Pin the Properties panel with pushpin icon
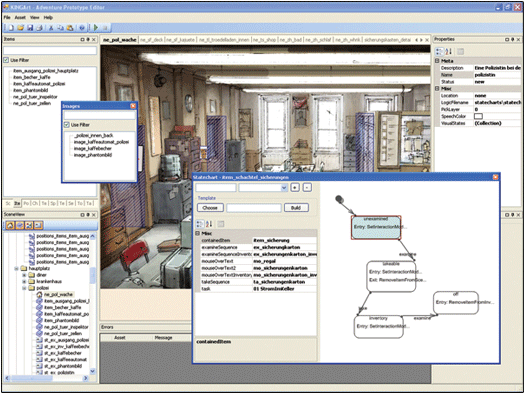 512,40
